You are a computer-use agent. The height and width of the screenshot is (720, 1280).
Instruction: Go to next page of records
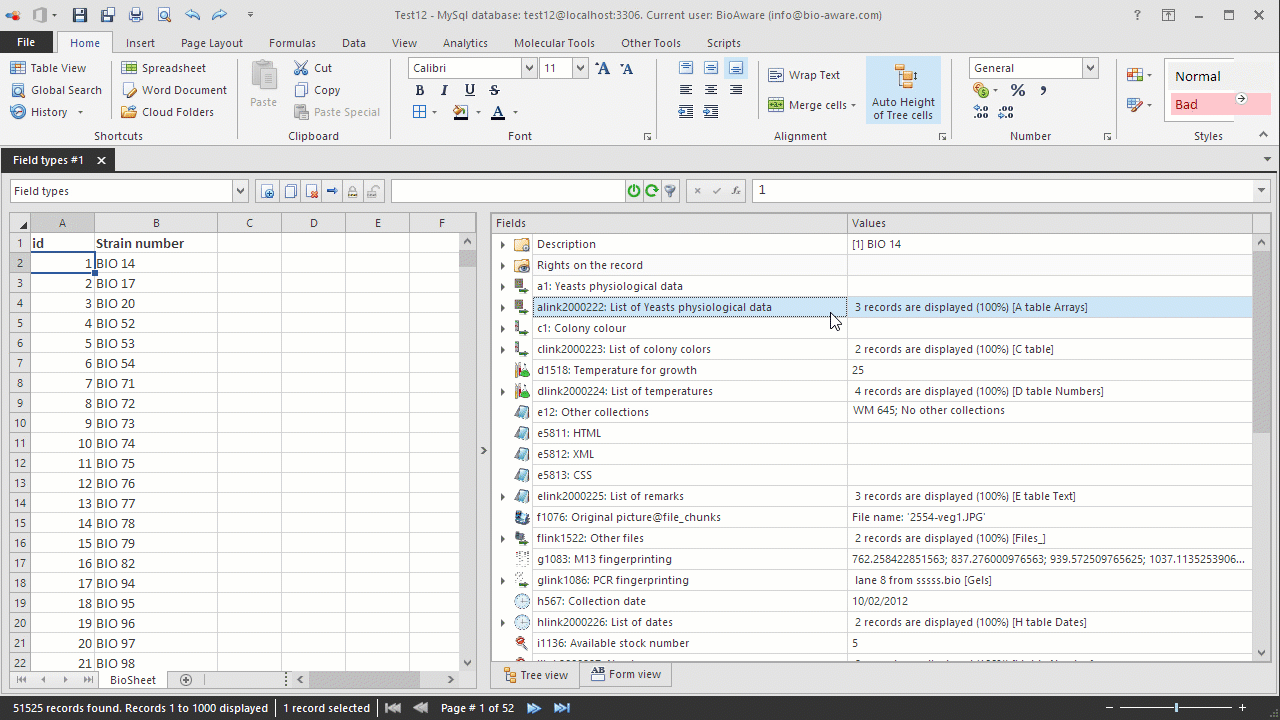533,707
